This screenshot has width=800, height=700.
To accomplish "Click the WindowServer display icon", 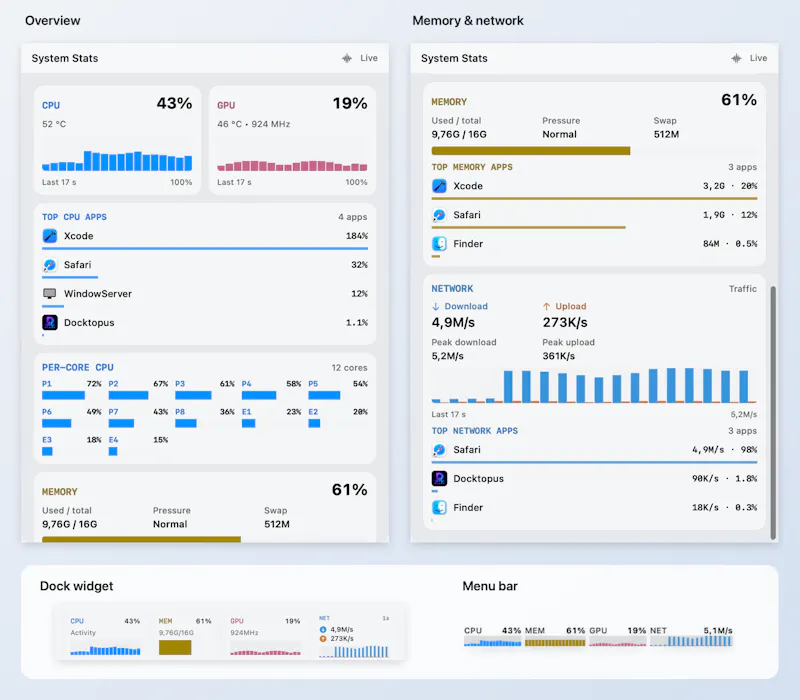I will click(x=50, y=293).
